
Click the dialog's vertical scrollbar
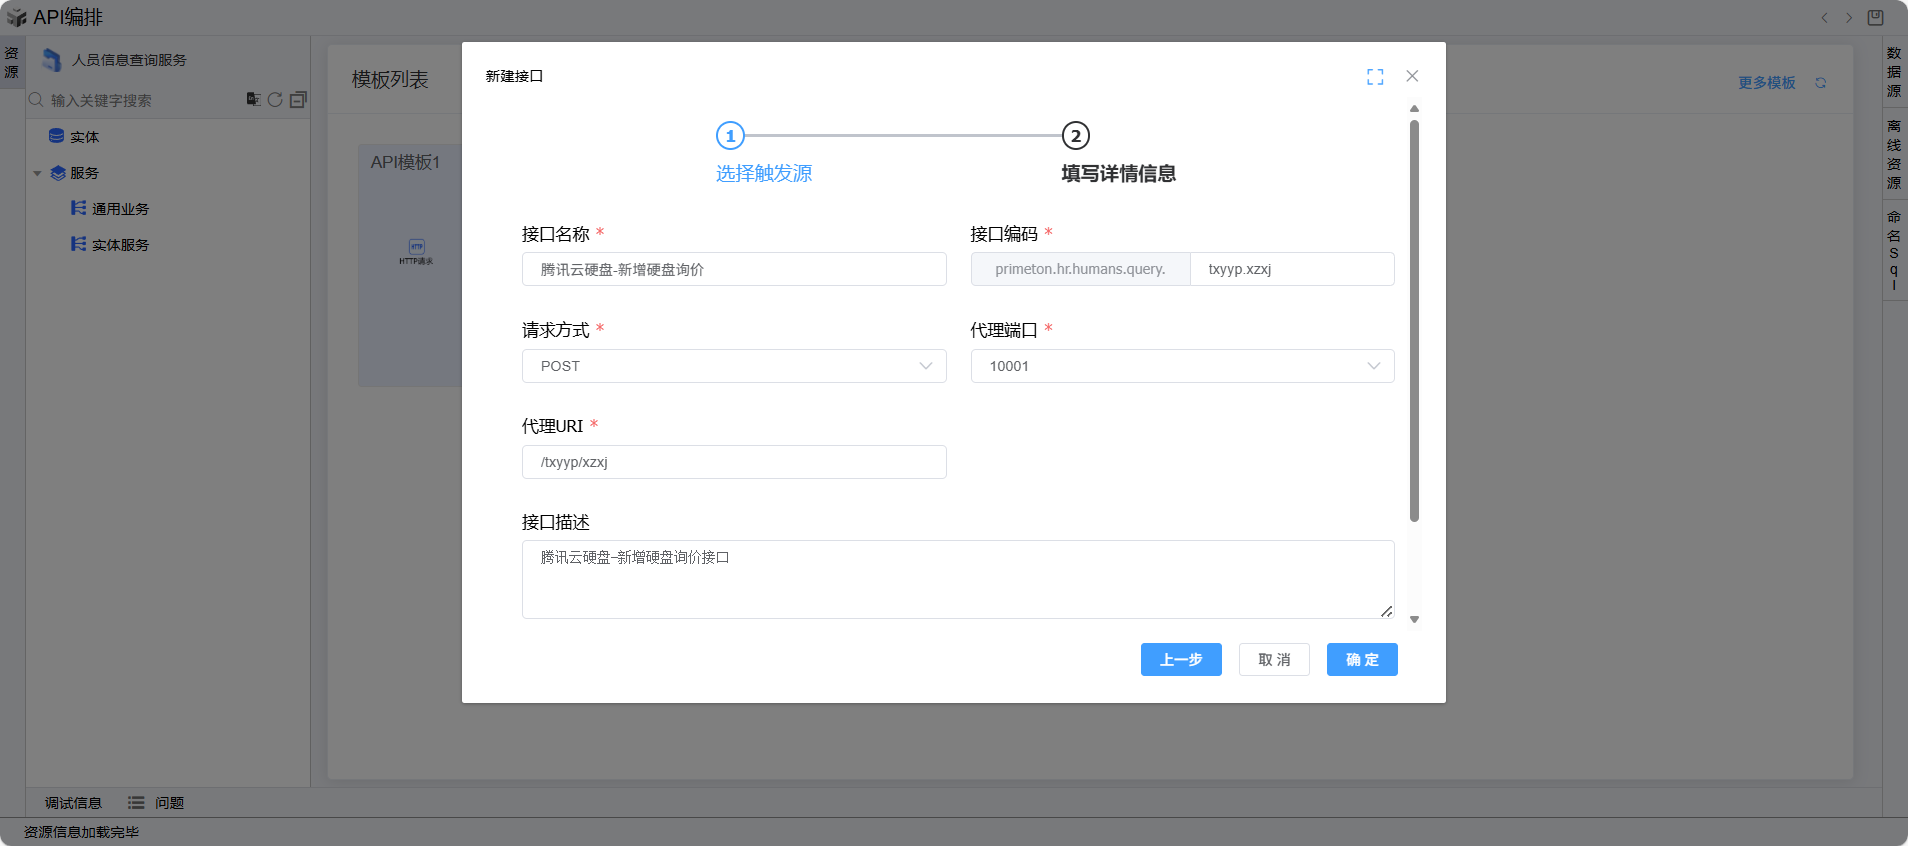pos(1414,320)
